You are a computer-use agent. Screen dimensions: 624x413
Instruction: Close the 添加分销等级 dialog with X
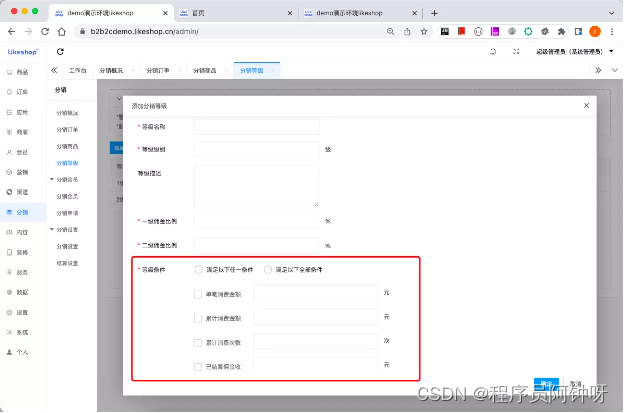[587, 105]
